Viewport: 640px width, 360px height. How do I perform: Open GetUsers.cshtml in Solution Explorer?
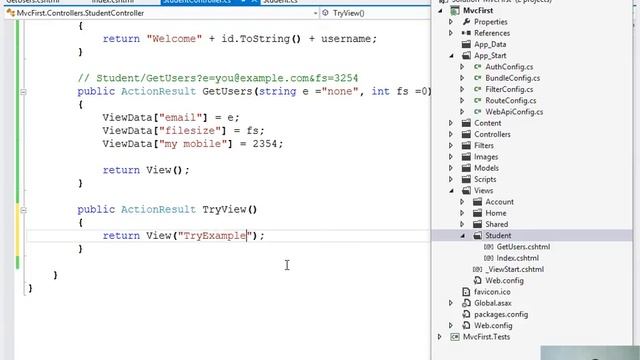(523, 247)
